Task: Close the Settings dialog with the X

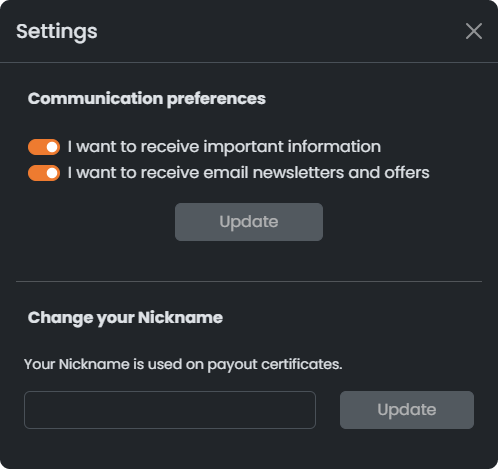Action: pyautogui.click(x=474, y=31)
